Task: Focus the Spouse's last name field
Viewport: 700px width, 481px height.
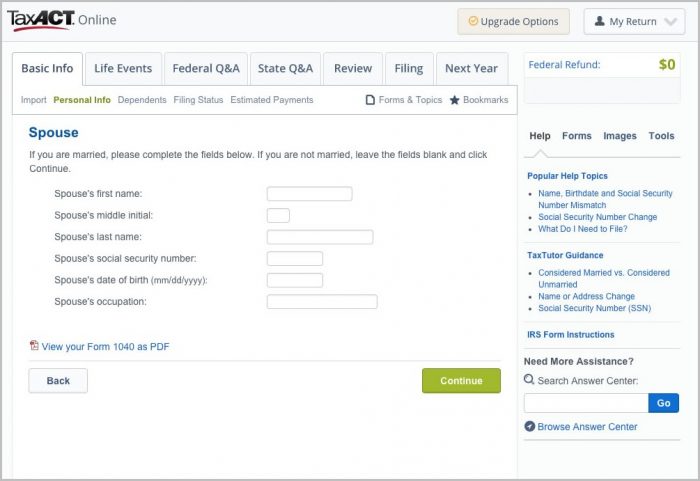Action: (x=320, y=237)
